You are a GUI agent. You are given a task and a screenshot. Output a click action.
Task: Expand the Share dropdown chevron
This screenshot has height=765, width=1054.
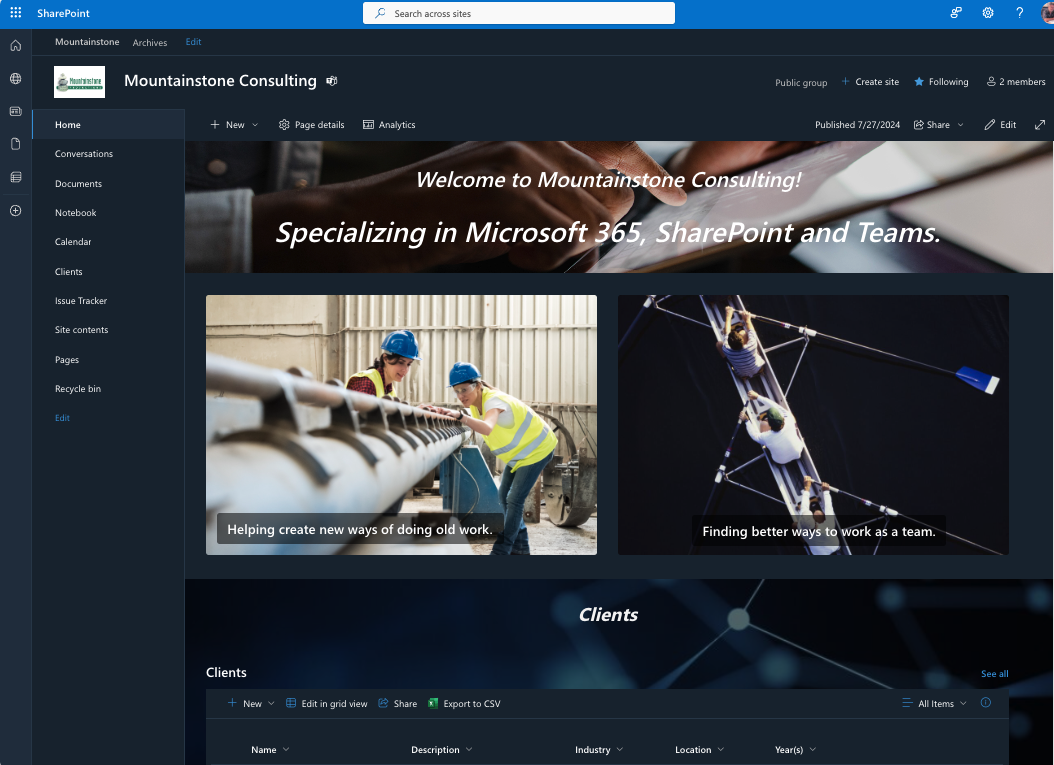pos(961,125)
